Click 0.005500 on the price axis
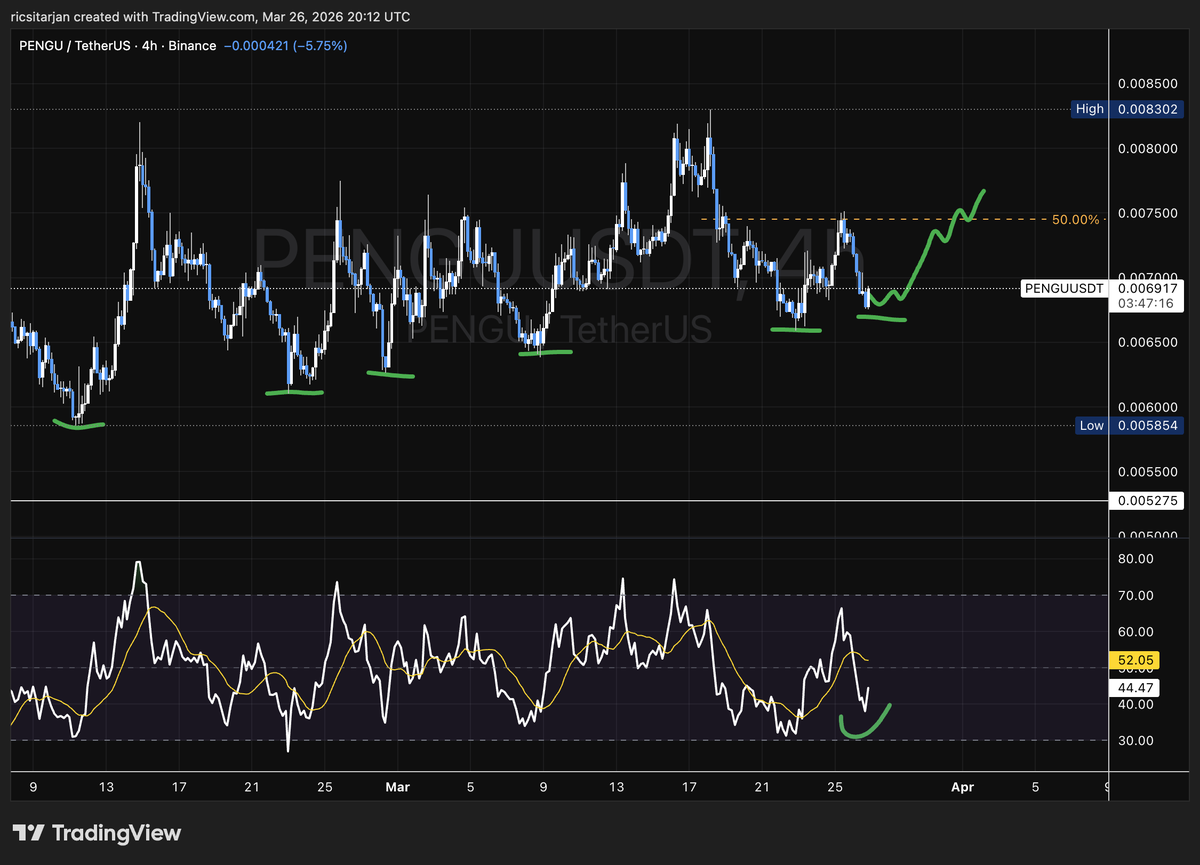This screenshot has width=1200, height=865. point(1149,471)
